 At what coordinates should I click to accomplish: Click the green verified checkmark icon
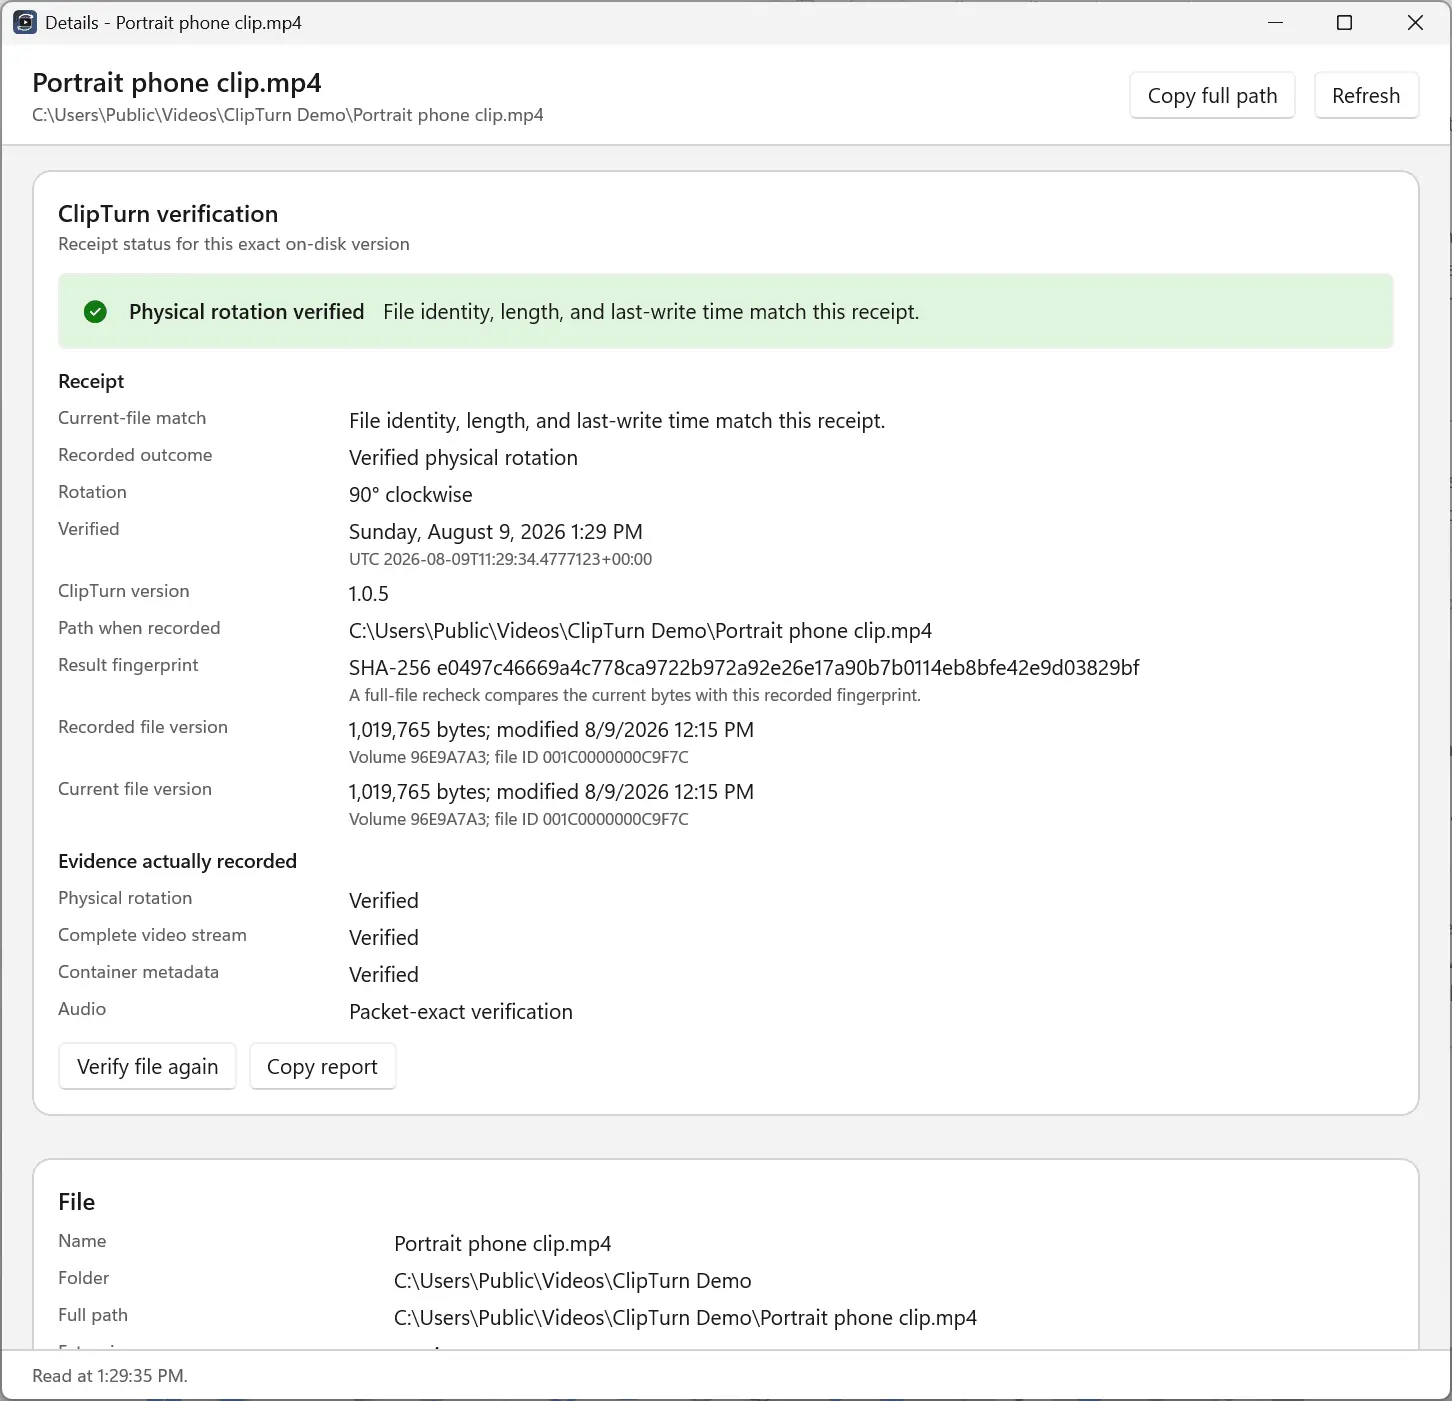click(x=95, y=312)
